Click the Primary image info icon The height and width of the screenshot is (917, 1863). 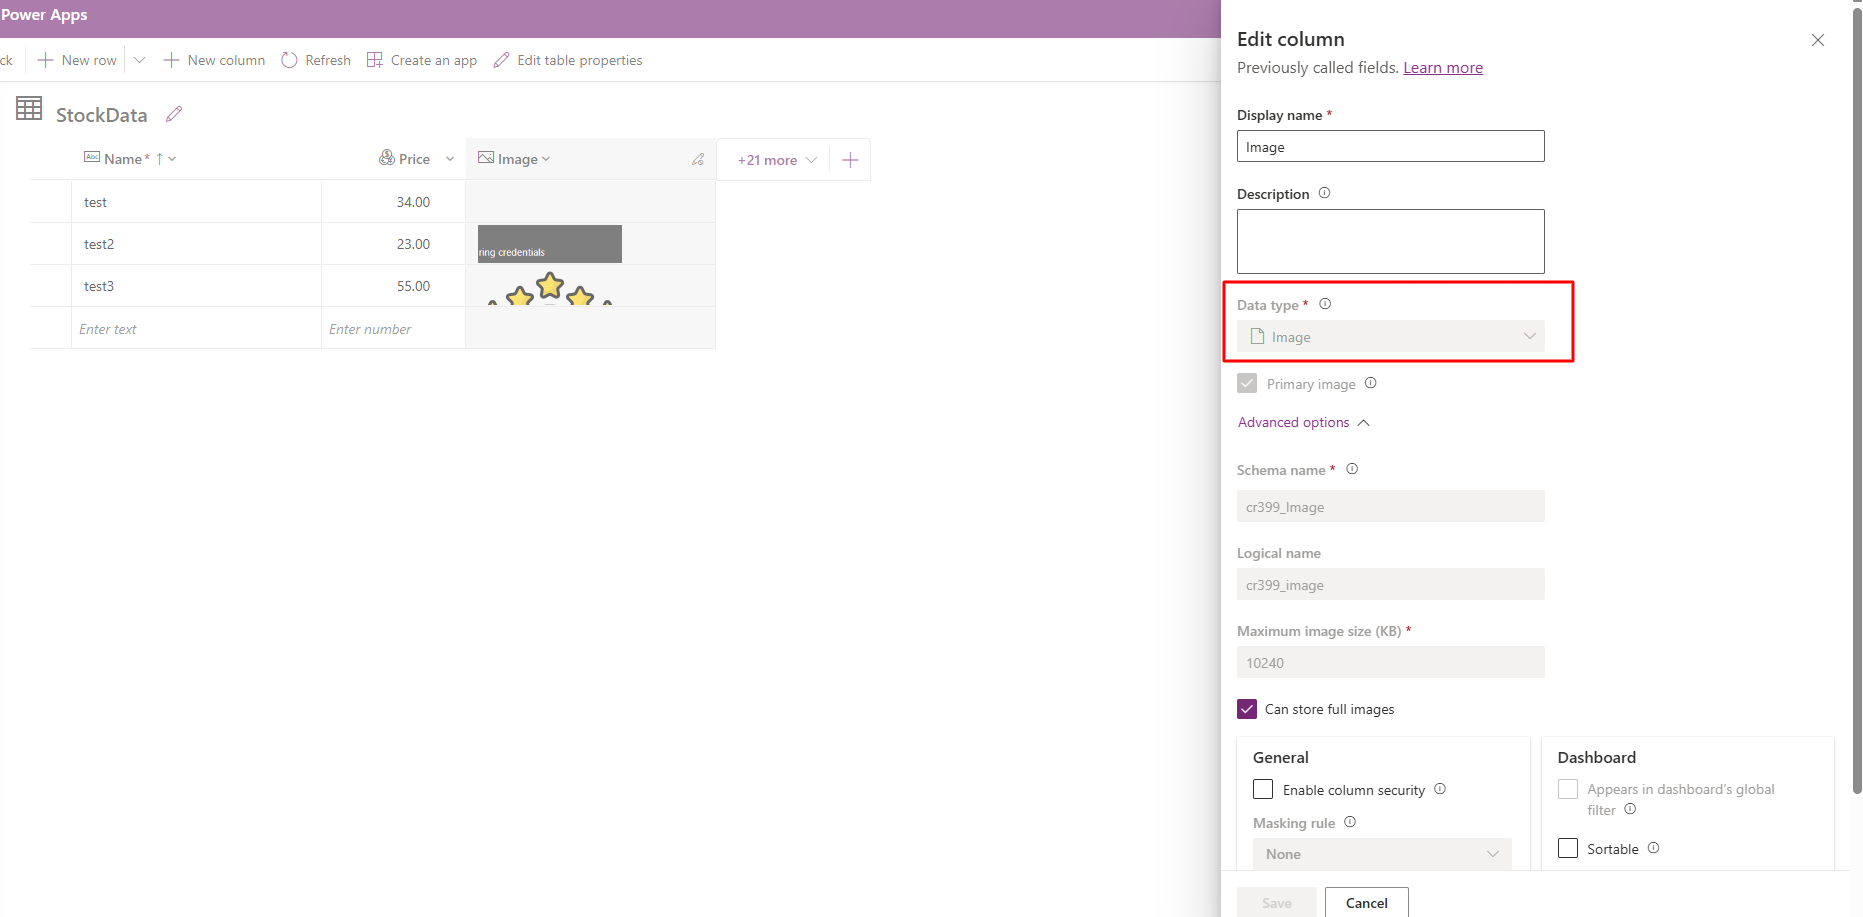(1371, 383)
